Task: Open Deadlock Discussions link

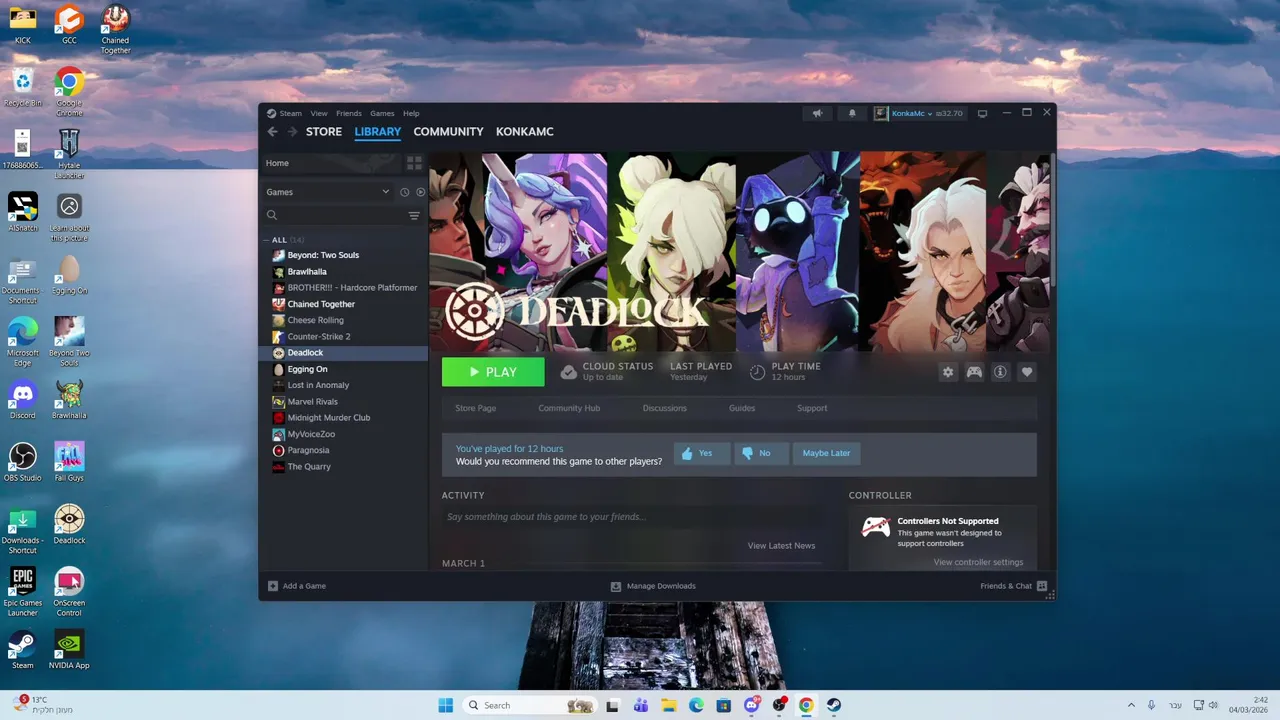Action: pos(665,408)
